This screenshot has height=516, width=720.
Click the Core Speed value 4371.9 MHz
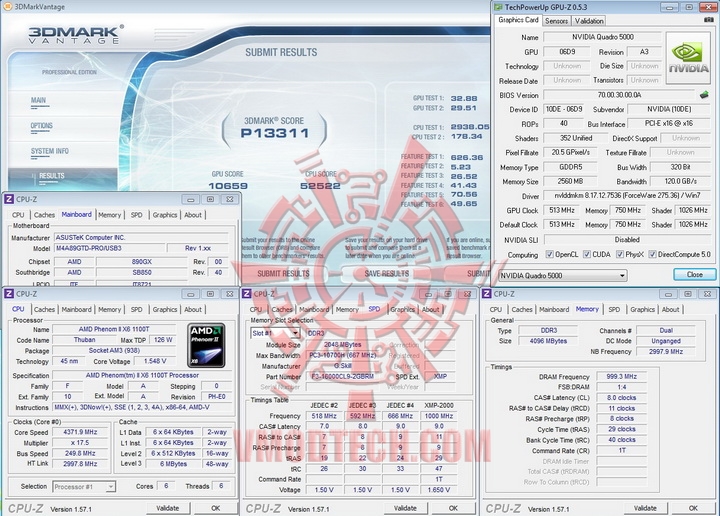tap(80, 432)
